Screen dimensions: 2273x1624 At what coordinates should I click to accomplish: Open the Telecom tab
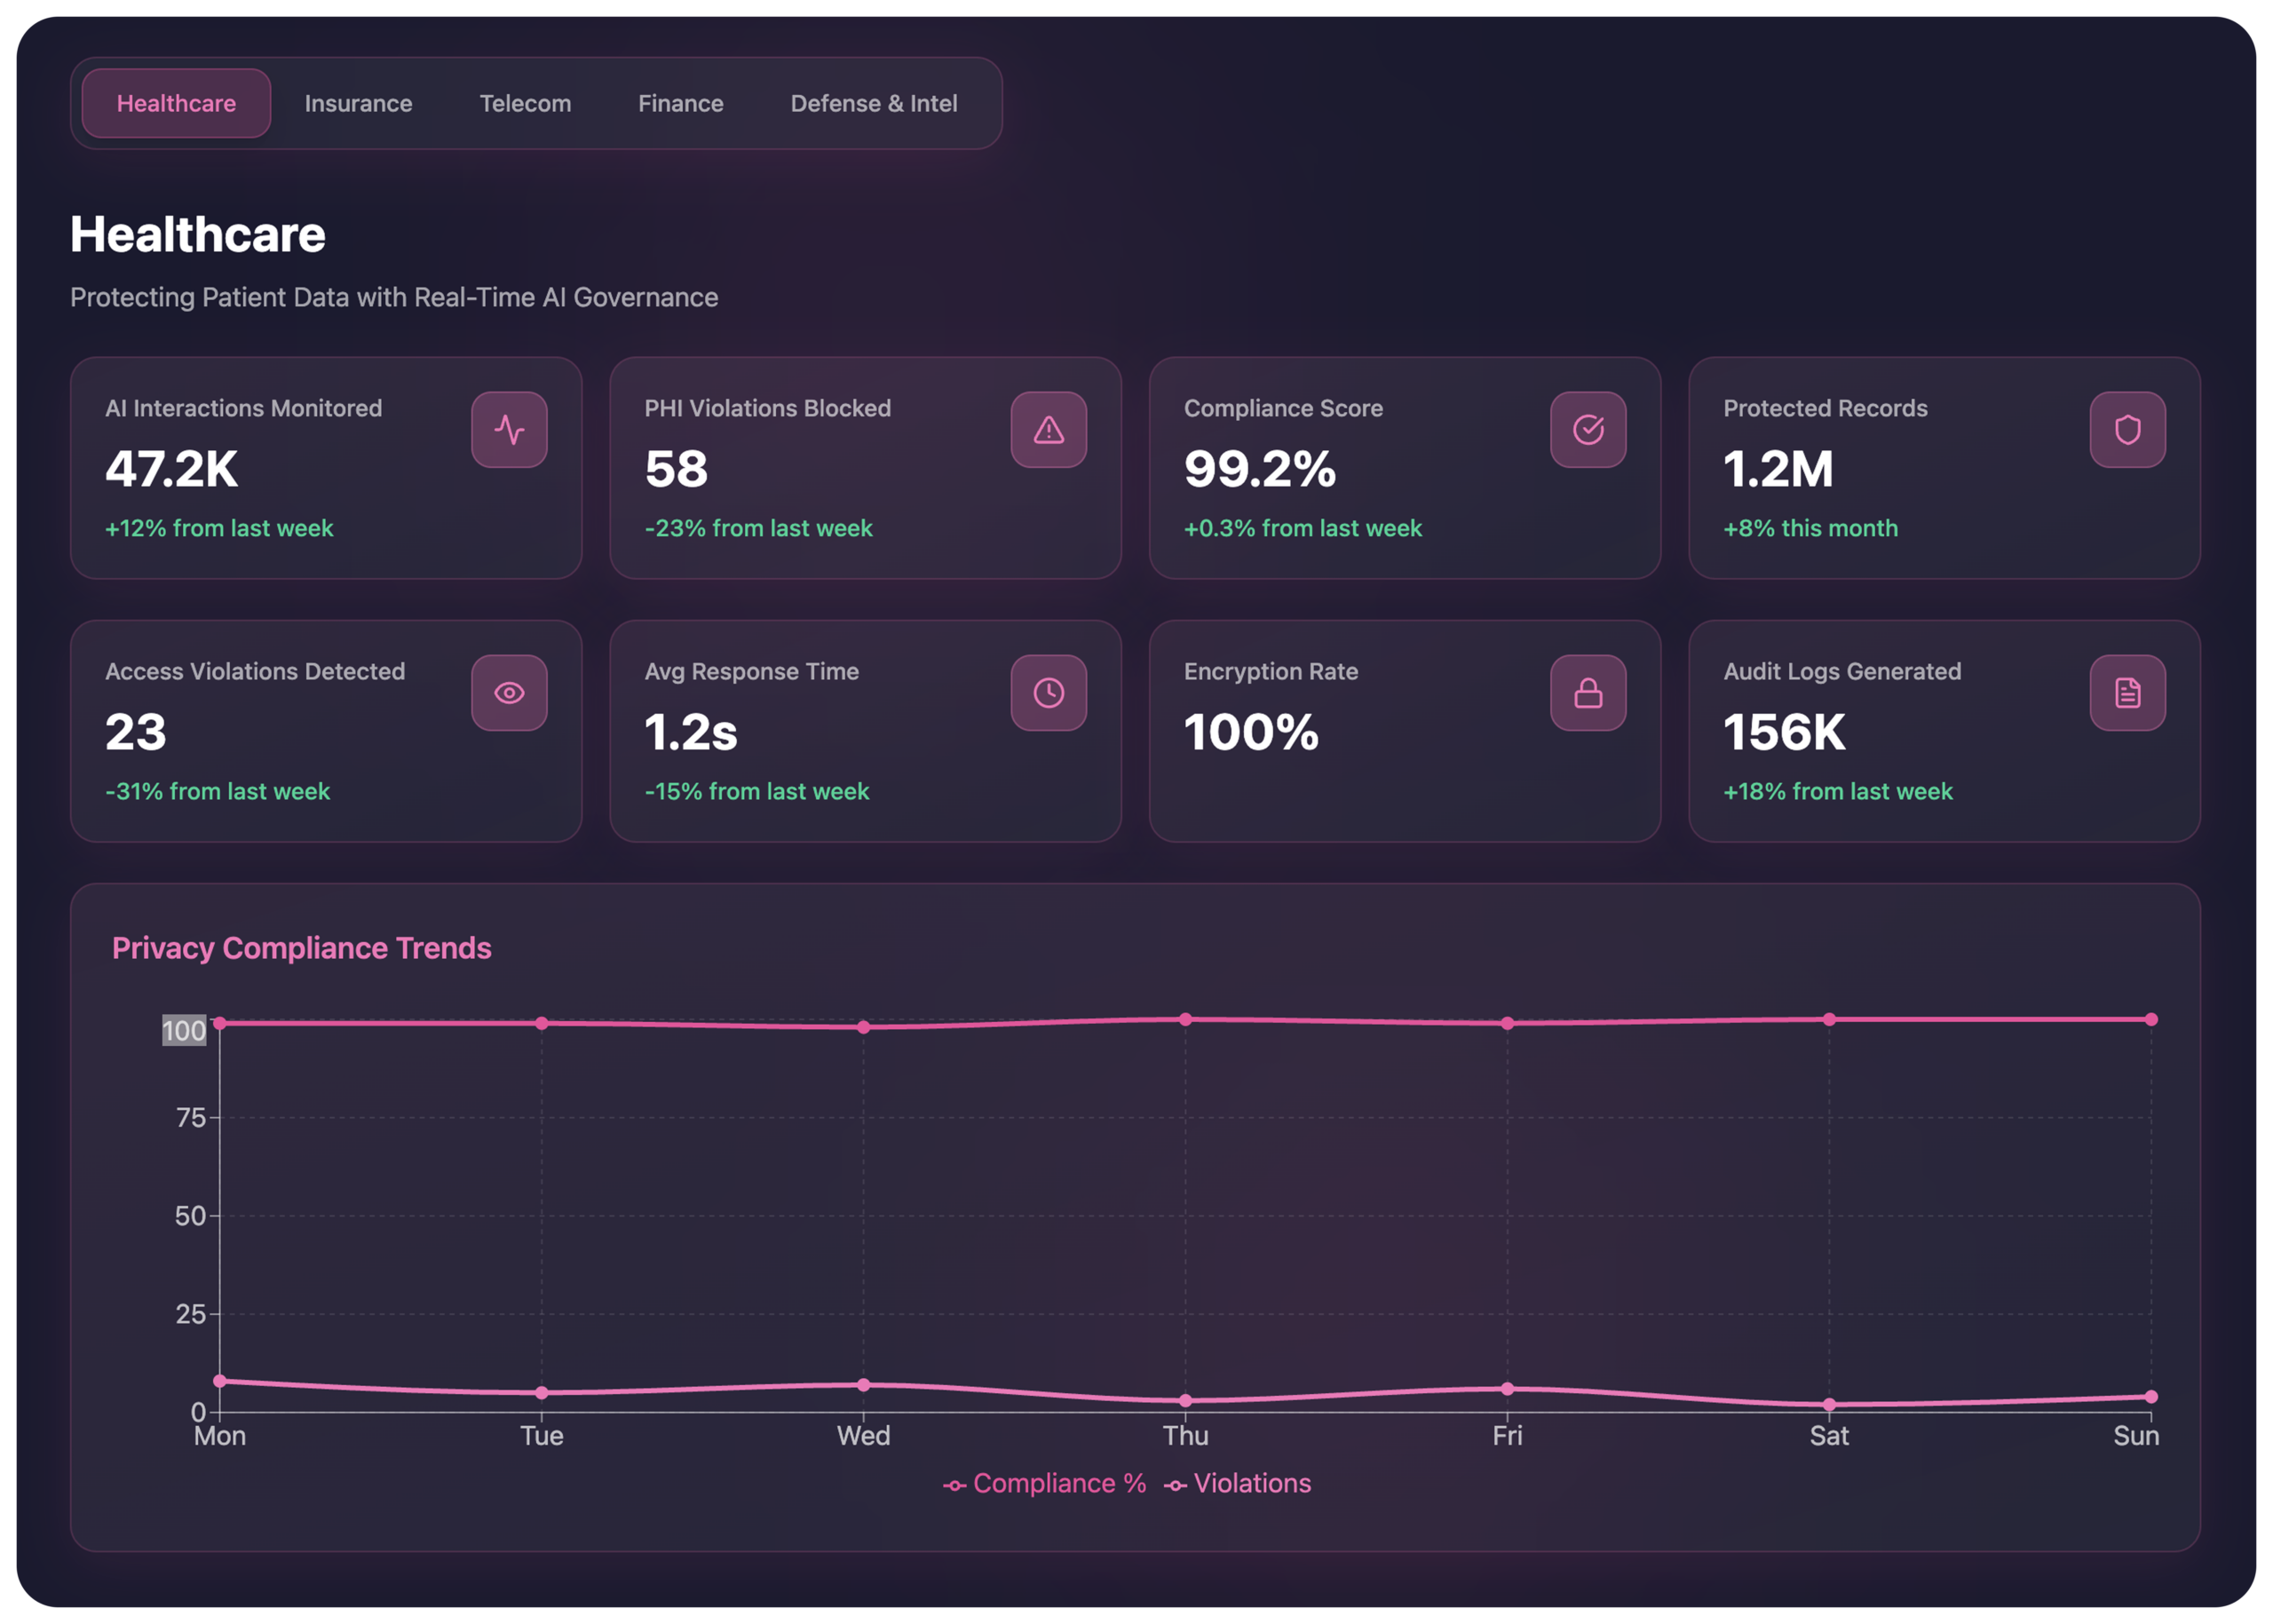[x=525, y=104]
